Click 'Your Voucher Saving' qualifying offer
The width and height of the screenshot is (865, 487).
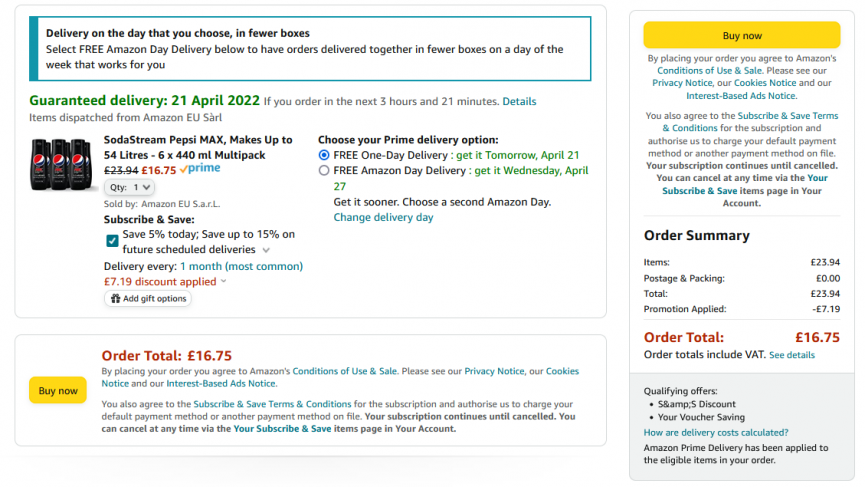click(x=701, y=417)
